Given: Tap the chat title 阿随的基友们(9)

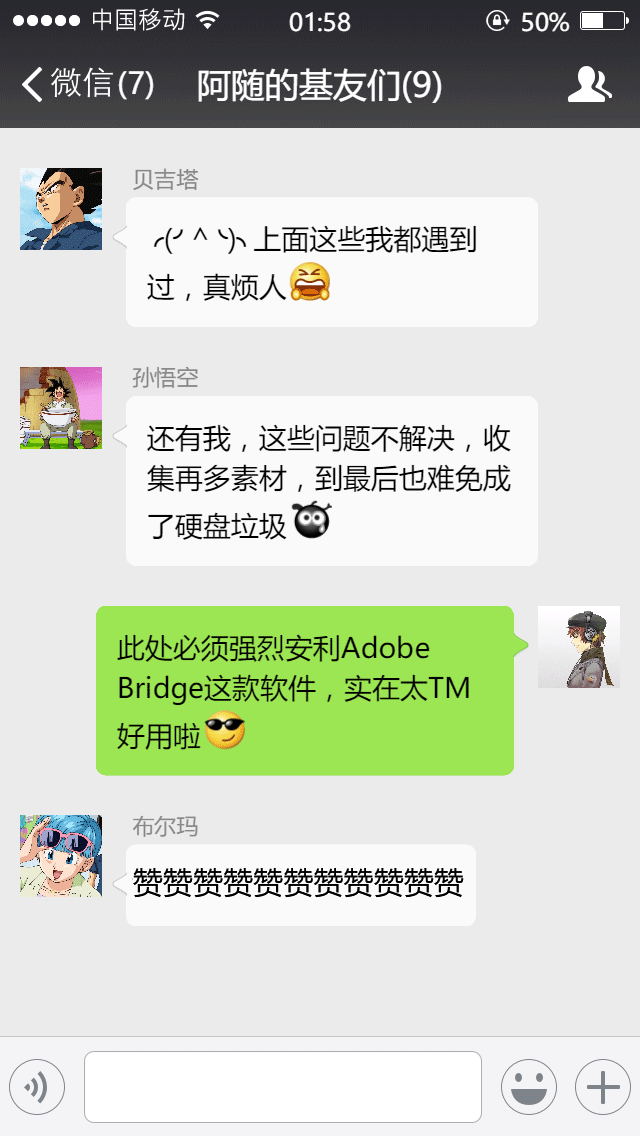Looking at the screenshot, I should 319,85.
